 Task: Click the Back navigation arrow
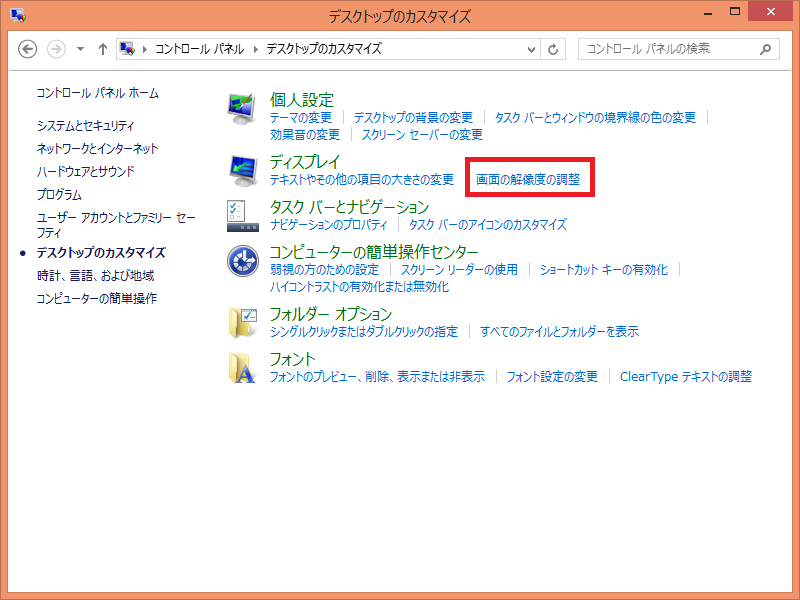pyautogui.click(x=27, y=48)
